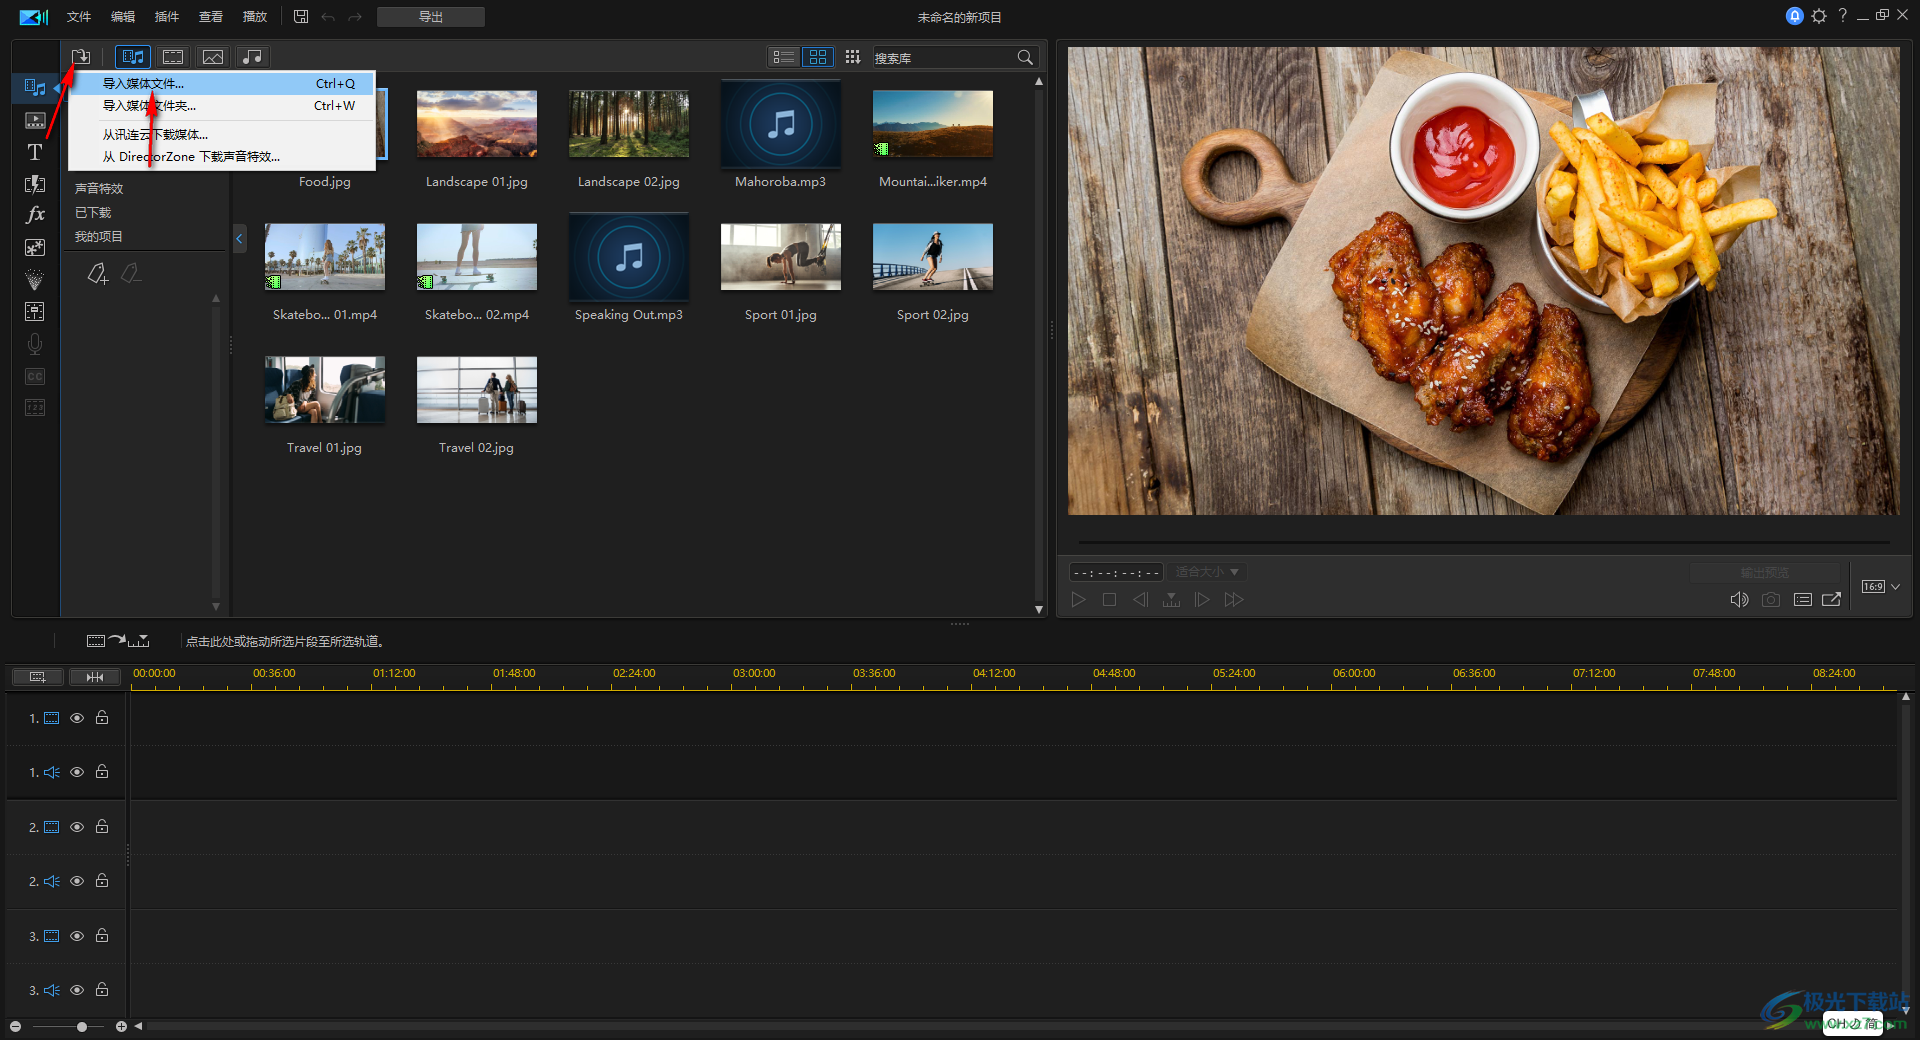Collapse the library explorer panel chevron
The width and height of the screenshot is (1920, 1040).
pos(239,239)
